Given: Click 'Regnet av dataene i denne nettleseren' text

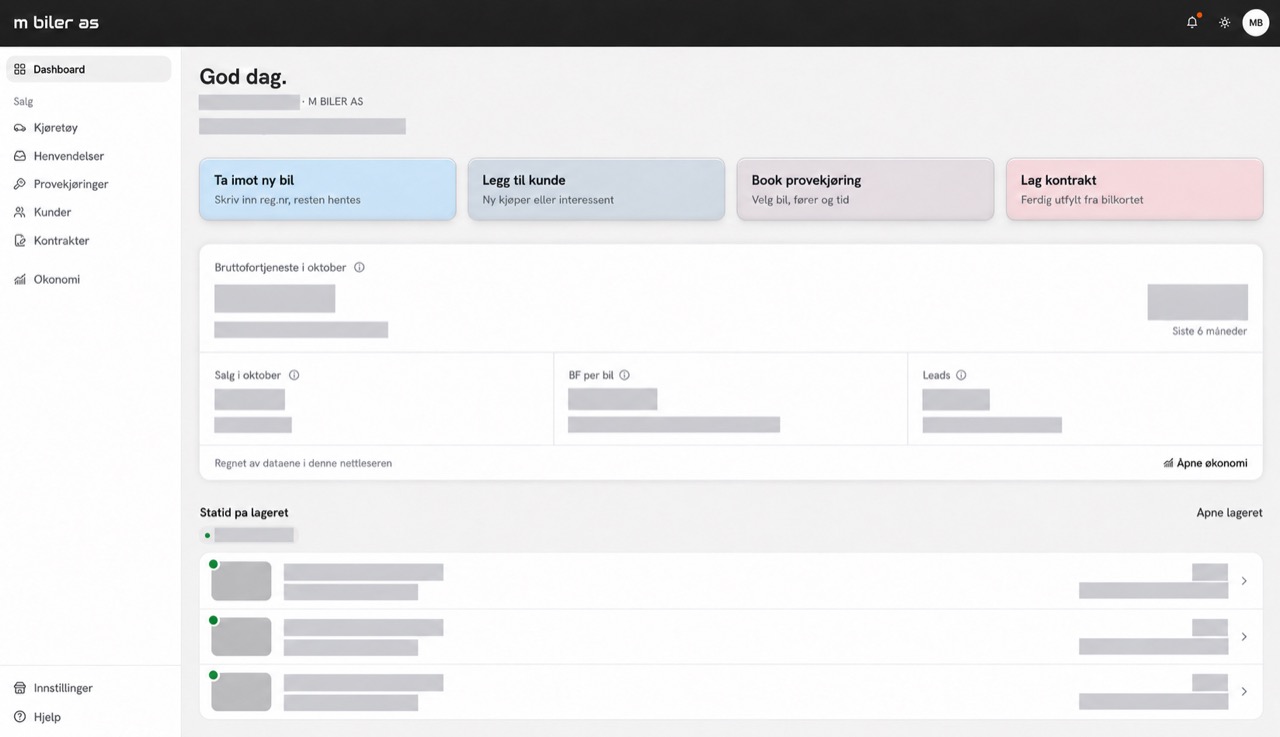Looking at the screenshot, I should (303, 463).
